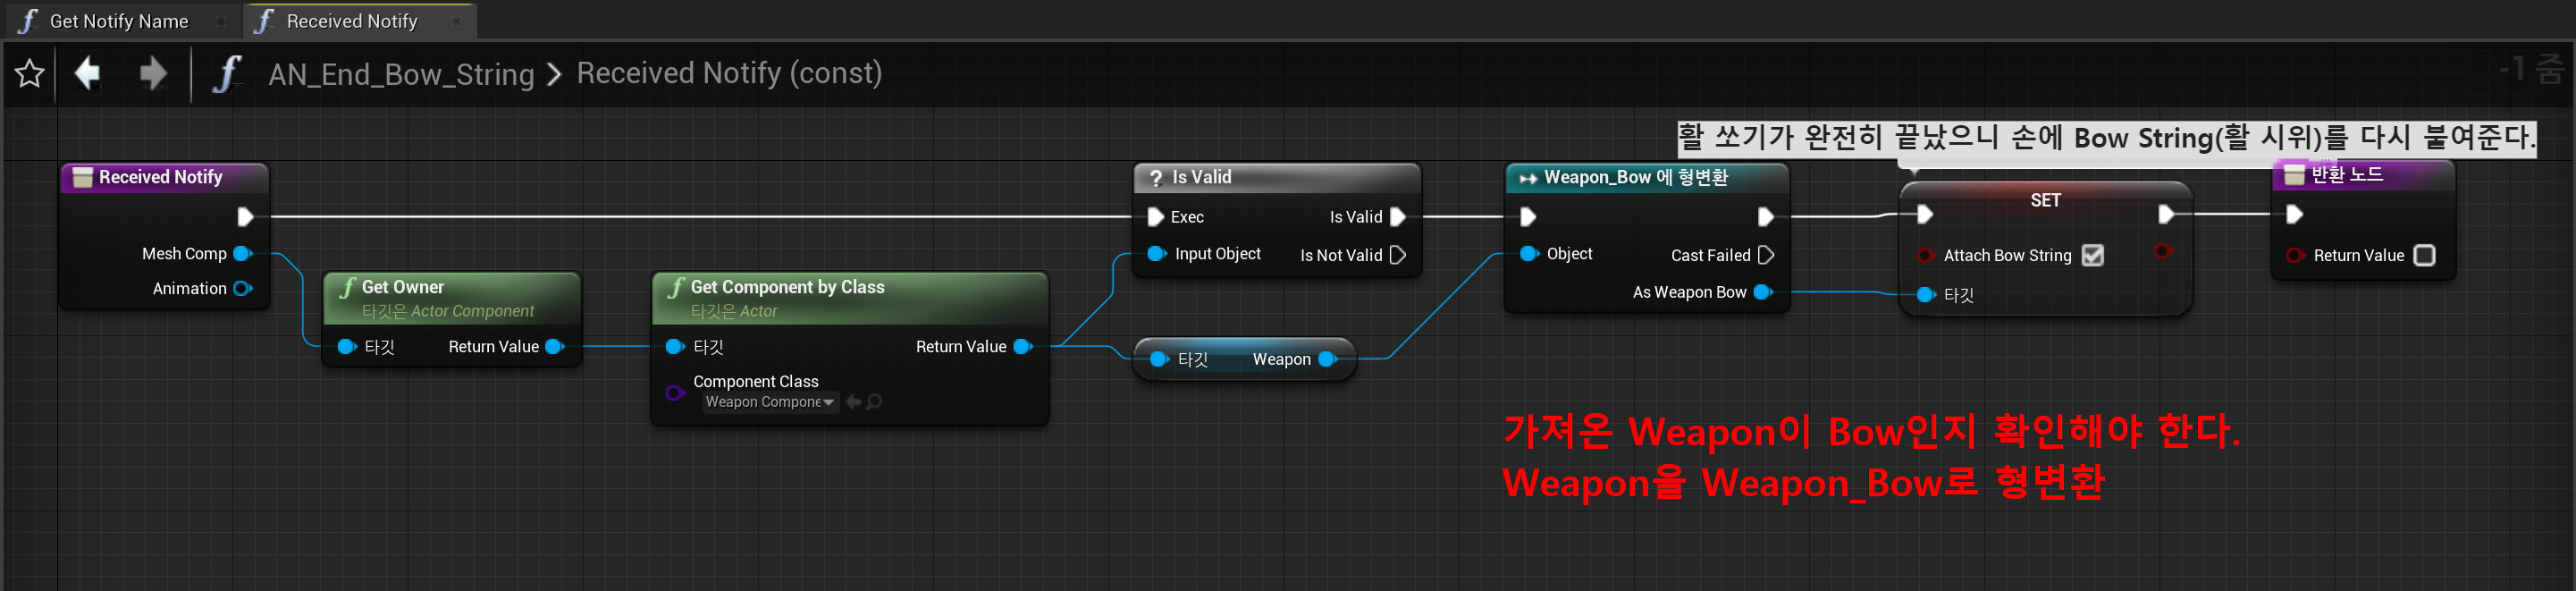Click cast node exec input pin
The height and width of the screenshot is (591, 2576).
pyautogui.click(x=1528, y=217)
